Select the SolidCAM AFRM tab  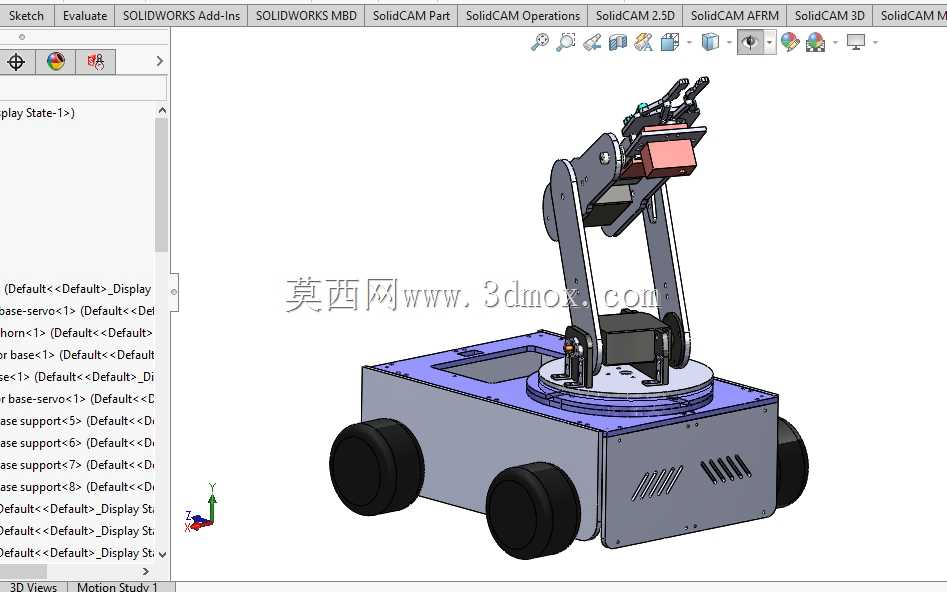[734, 16]
